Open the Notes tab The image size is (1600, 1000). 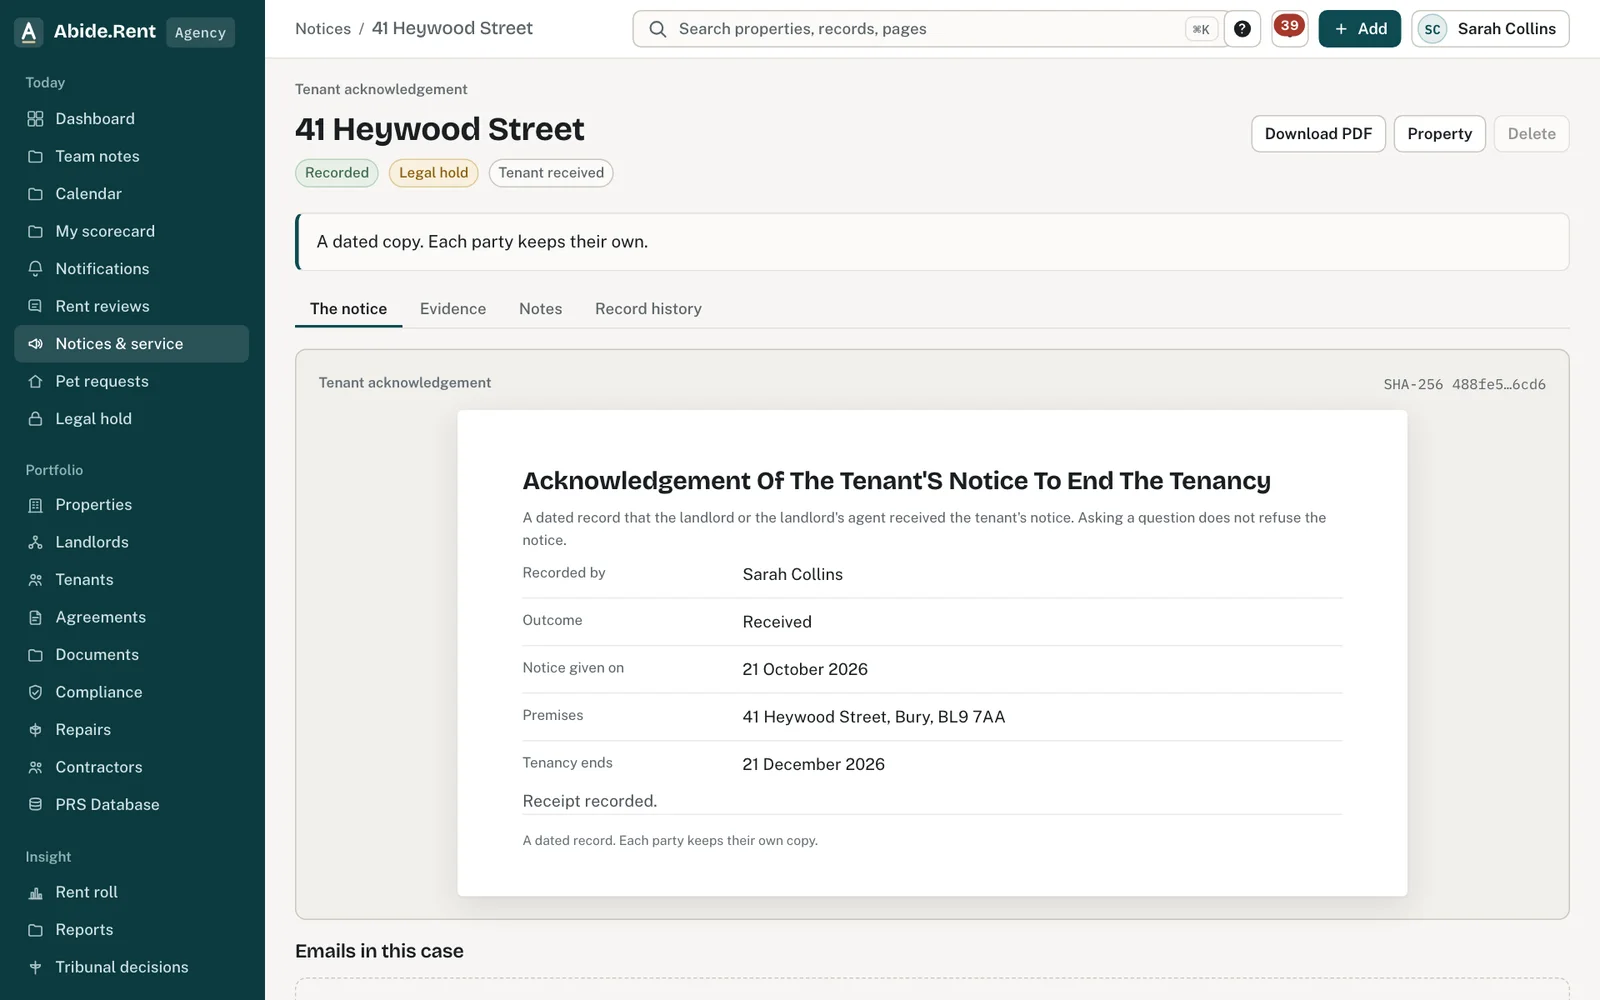point(540,309)
